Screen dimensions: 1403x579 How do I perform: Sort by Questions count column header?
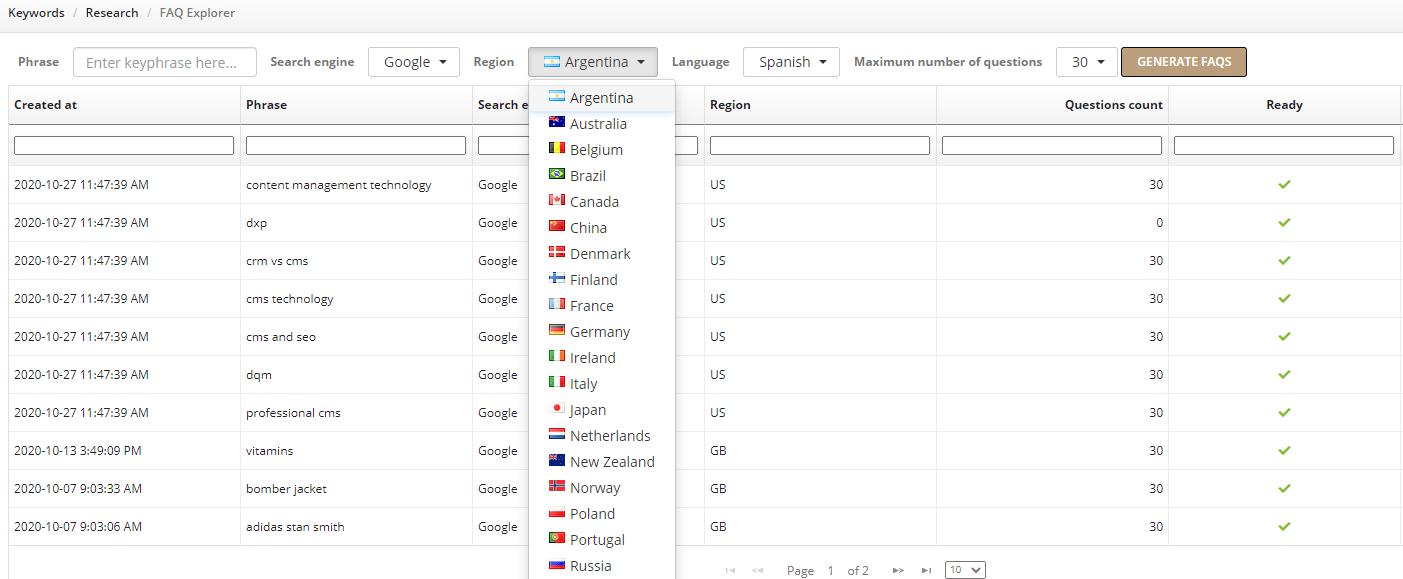pyautogui.click(x=1053, y=105)
